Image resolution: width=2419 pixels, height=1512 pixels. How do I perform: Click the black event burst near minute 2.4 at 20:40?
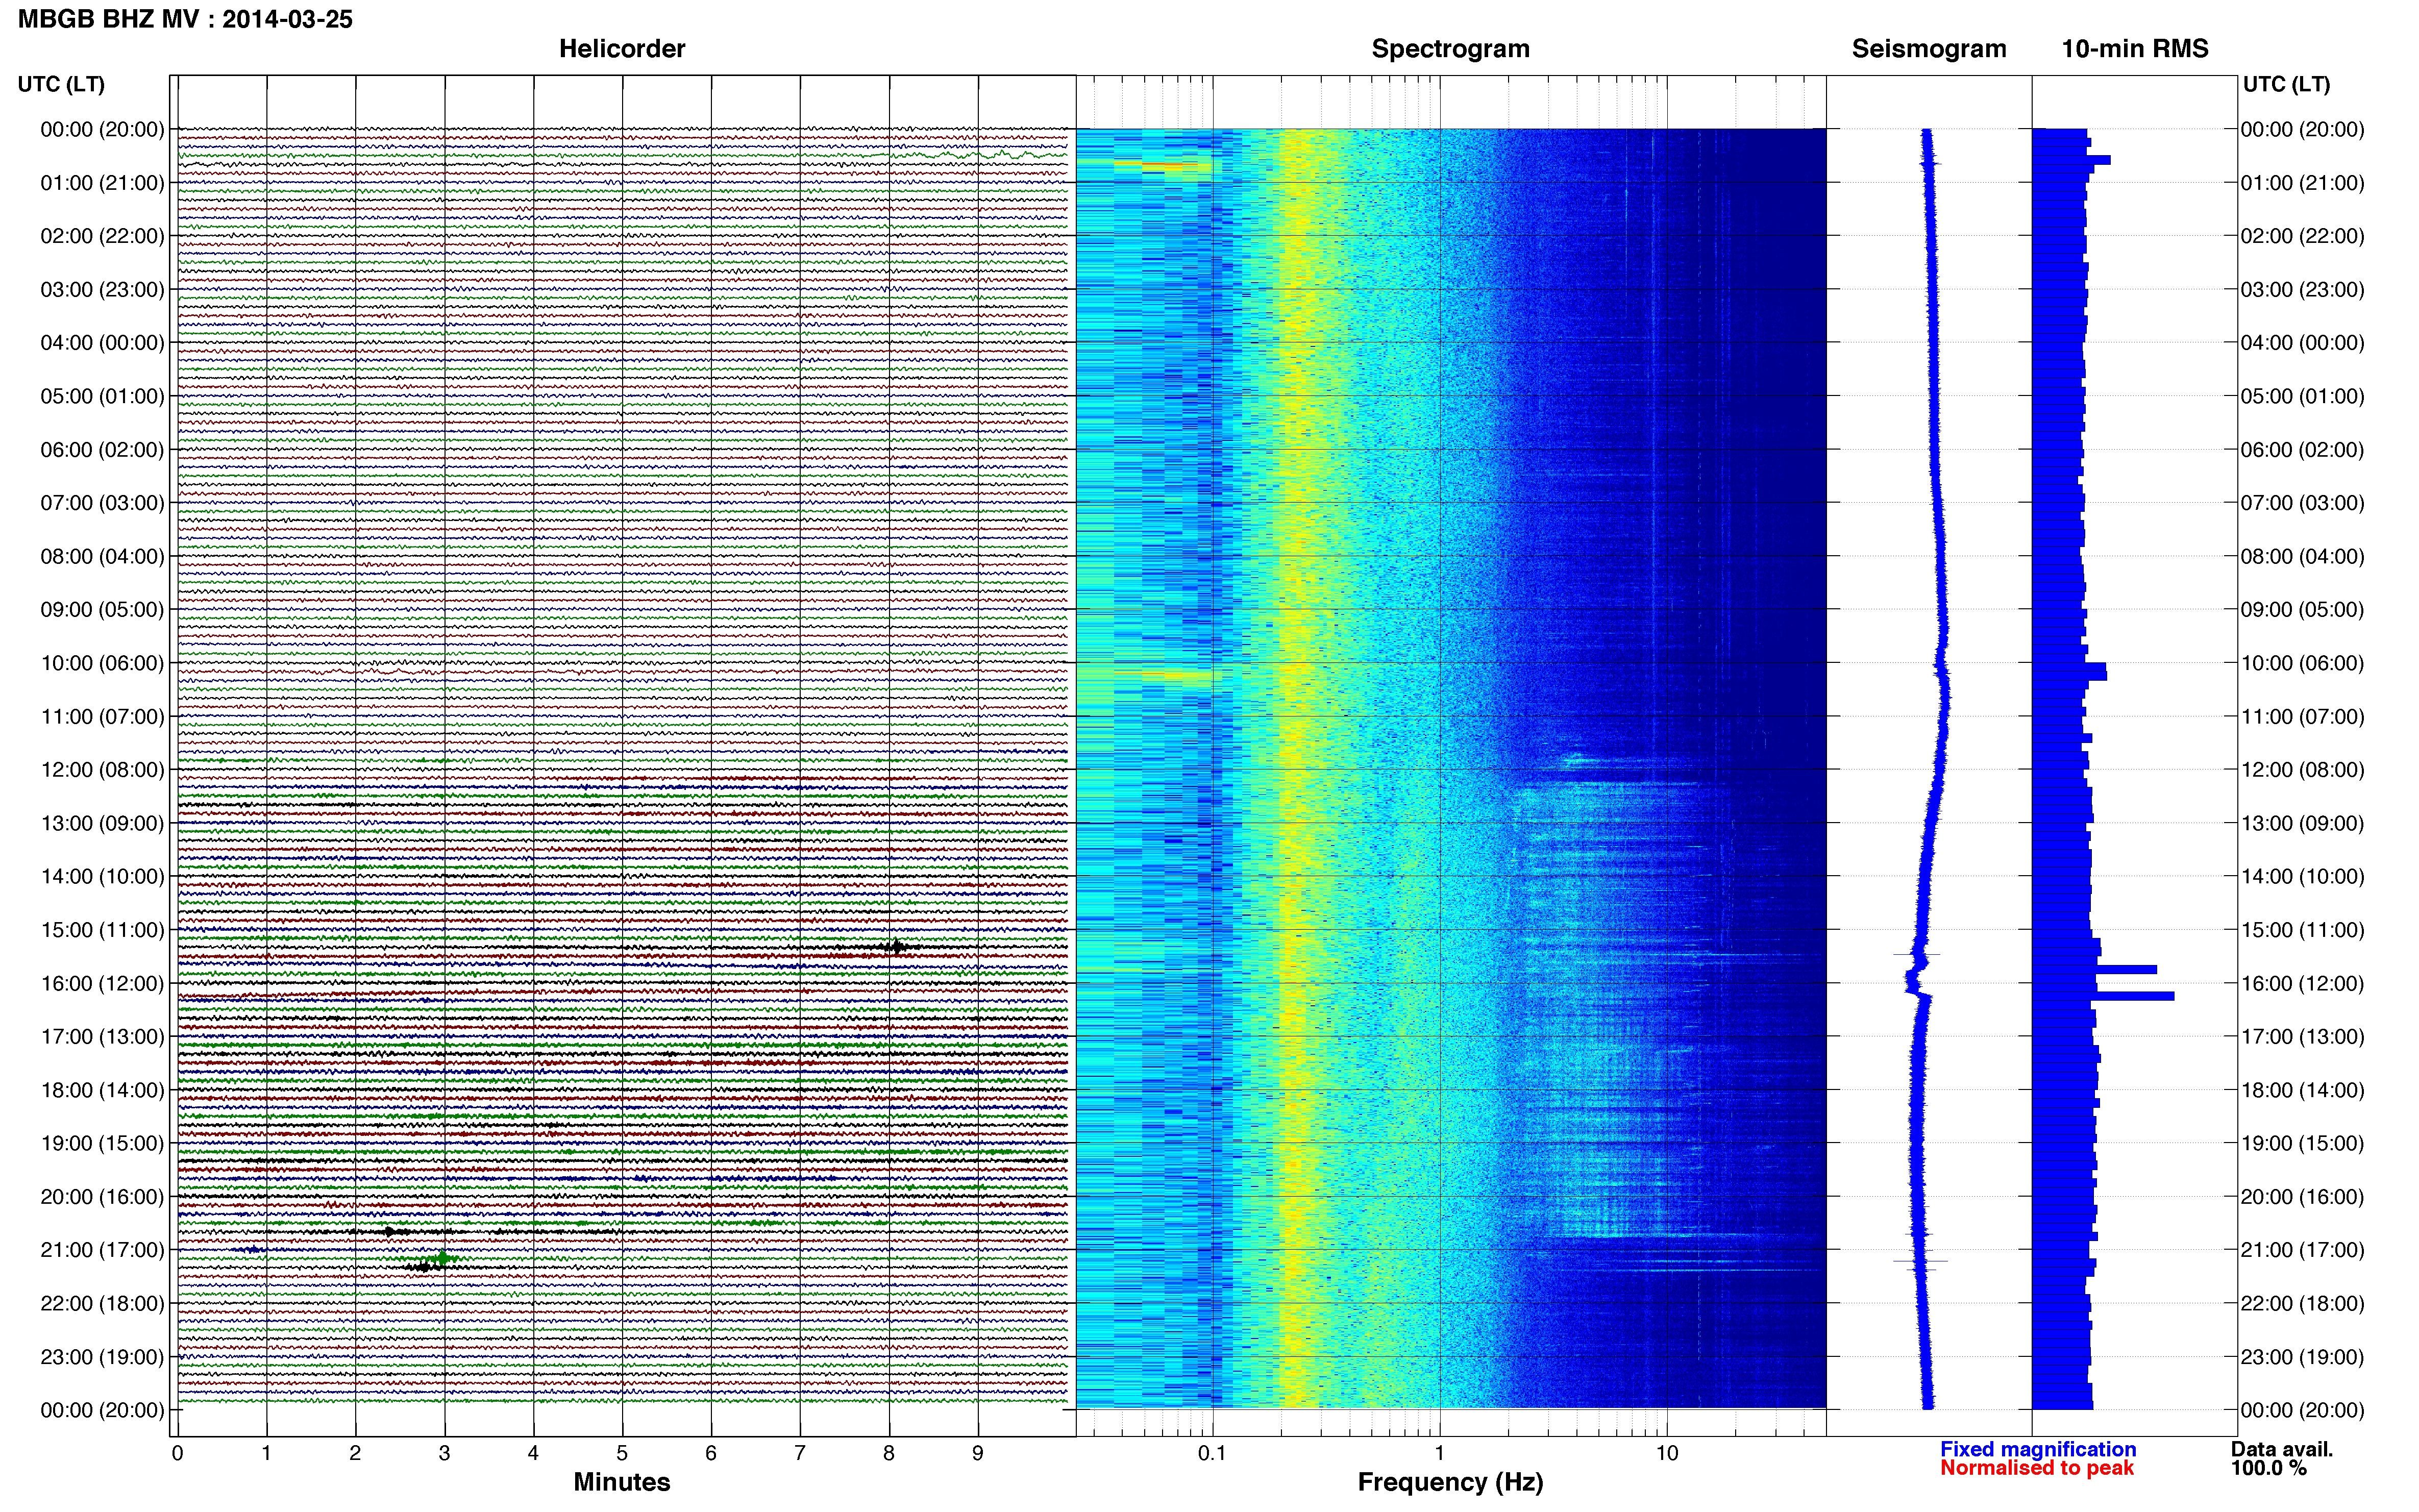point(390,1231)
